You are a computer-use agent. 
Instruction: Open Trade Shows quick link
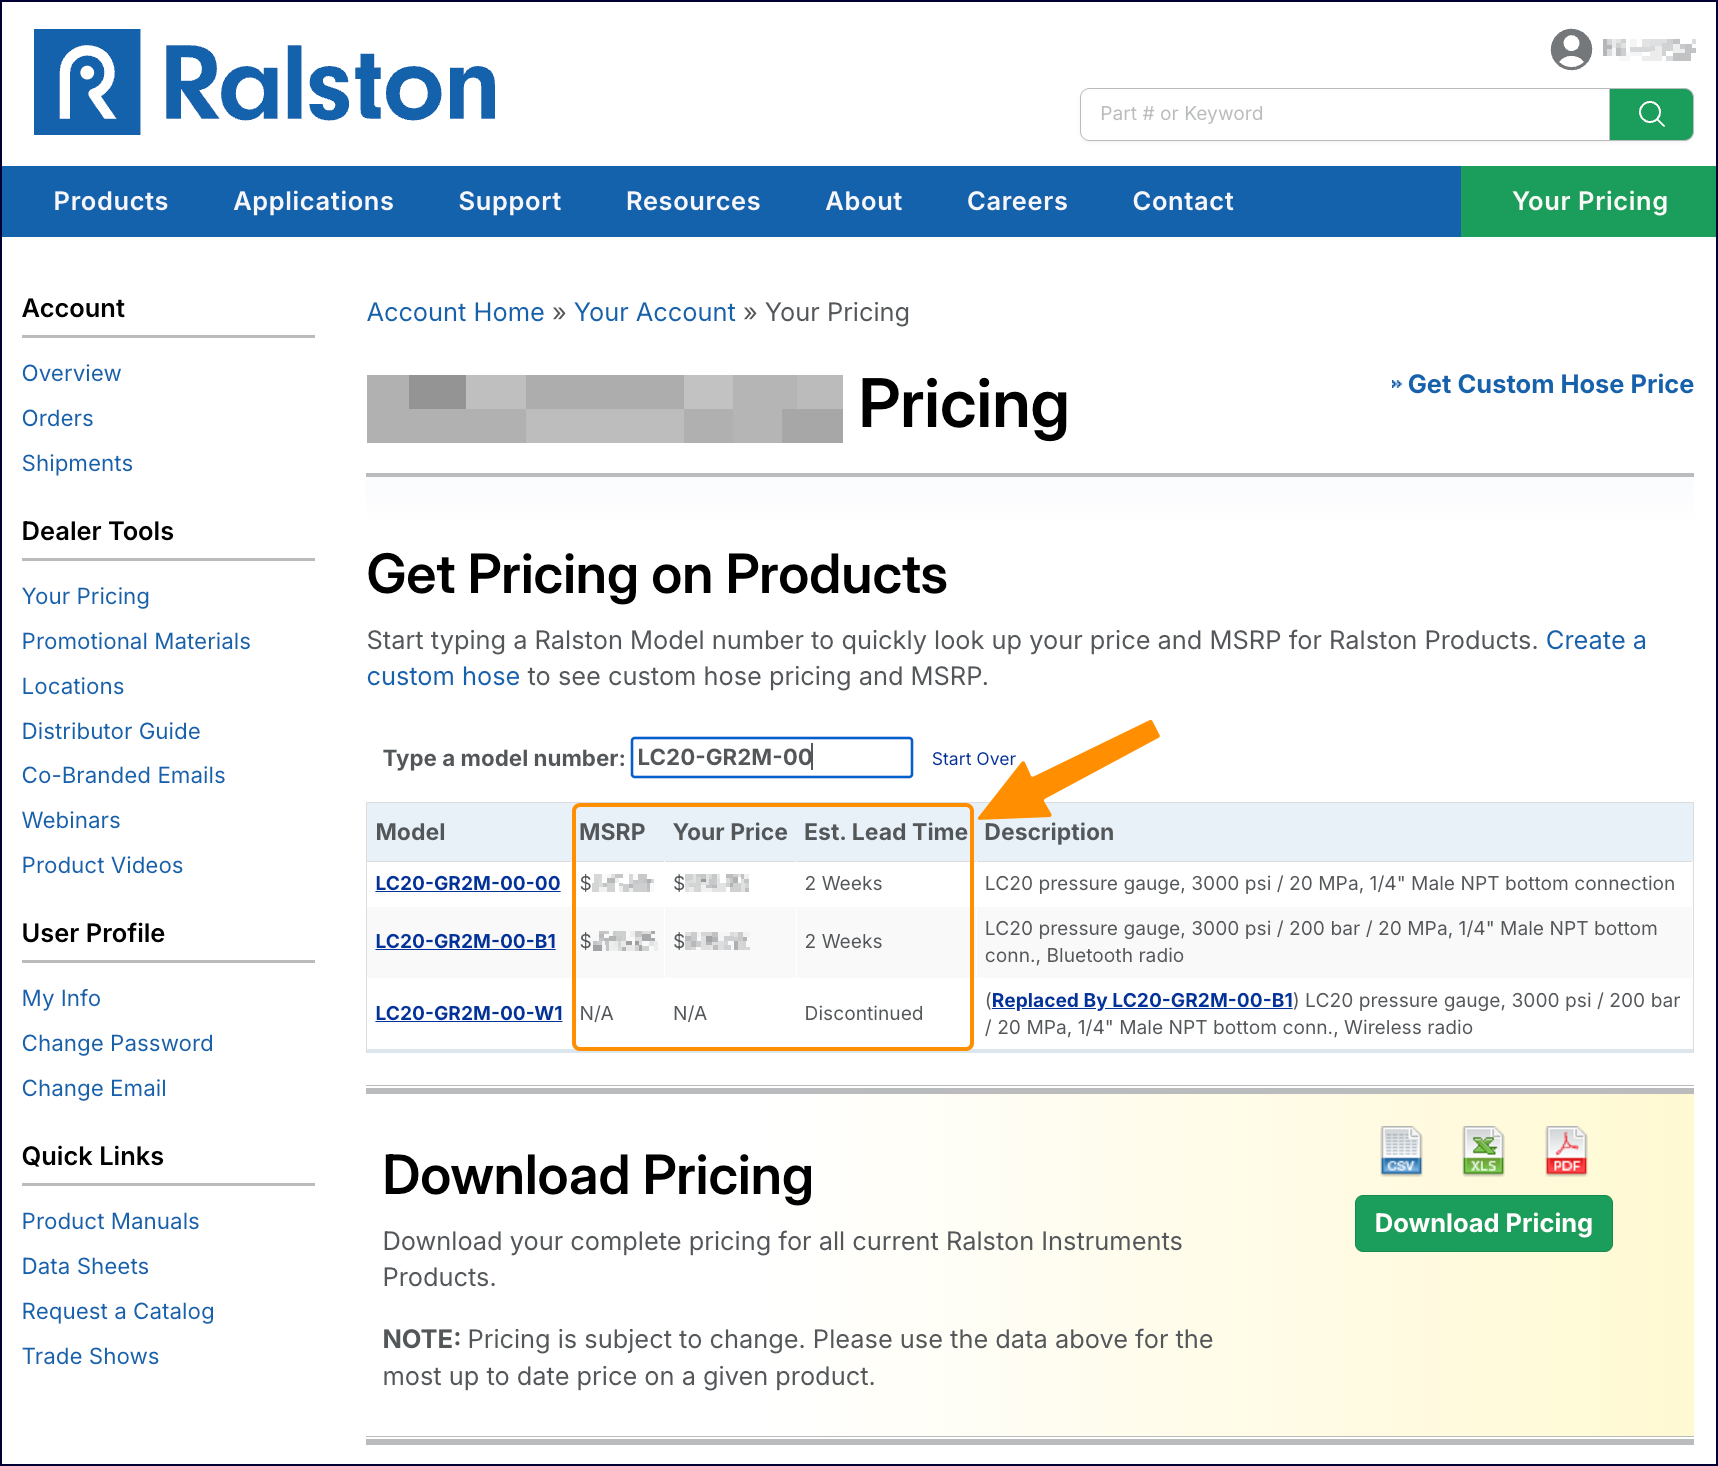tap(90, 1356)
